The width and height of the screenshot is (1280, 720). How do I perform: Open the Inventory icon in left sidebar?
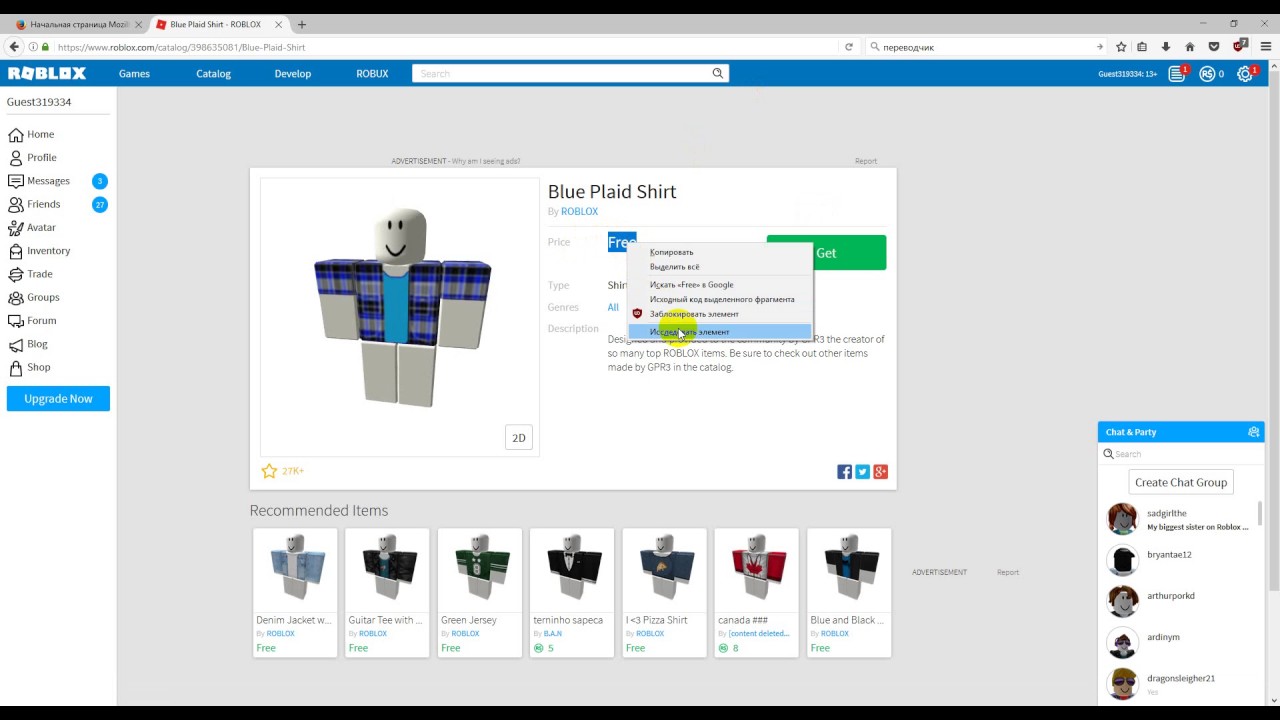coord(15,251)
